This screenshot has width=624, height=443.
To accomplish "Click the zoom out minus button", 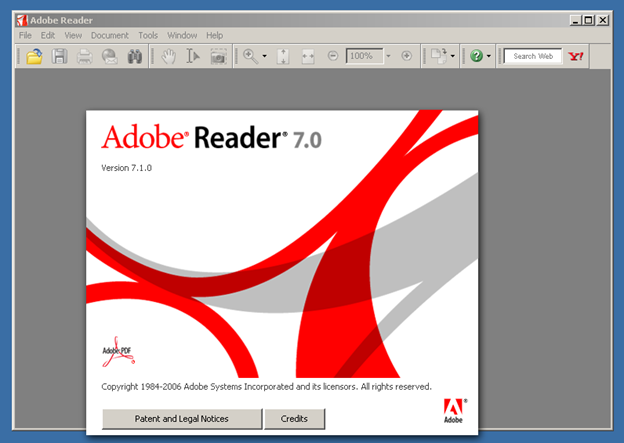I will tap(333, 57).
